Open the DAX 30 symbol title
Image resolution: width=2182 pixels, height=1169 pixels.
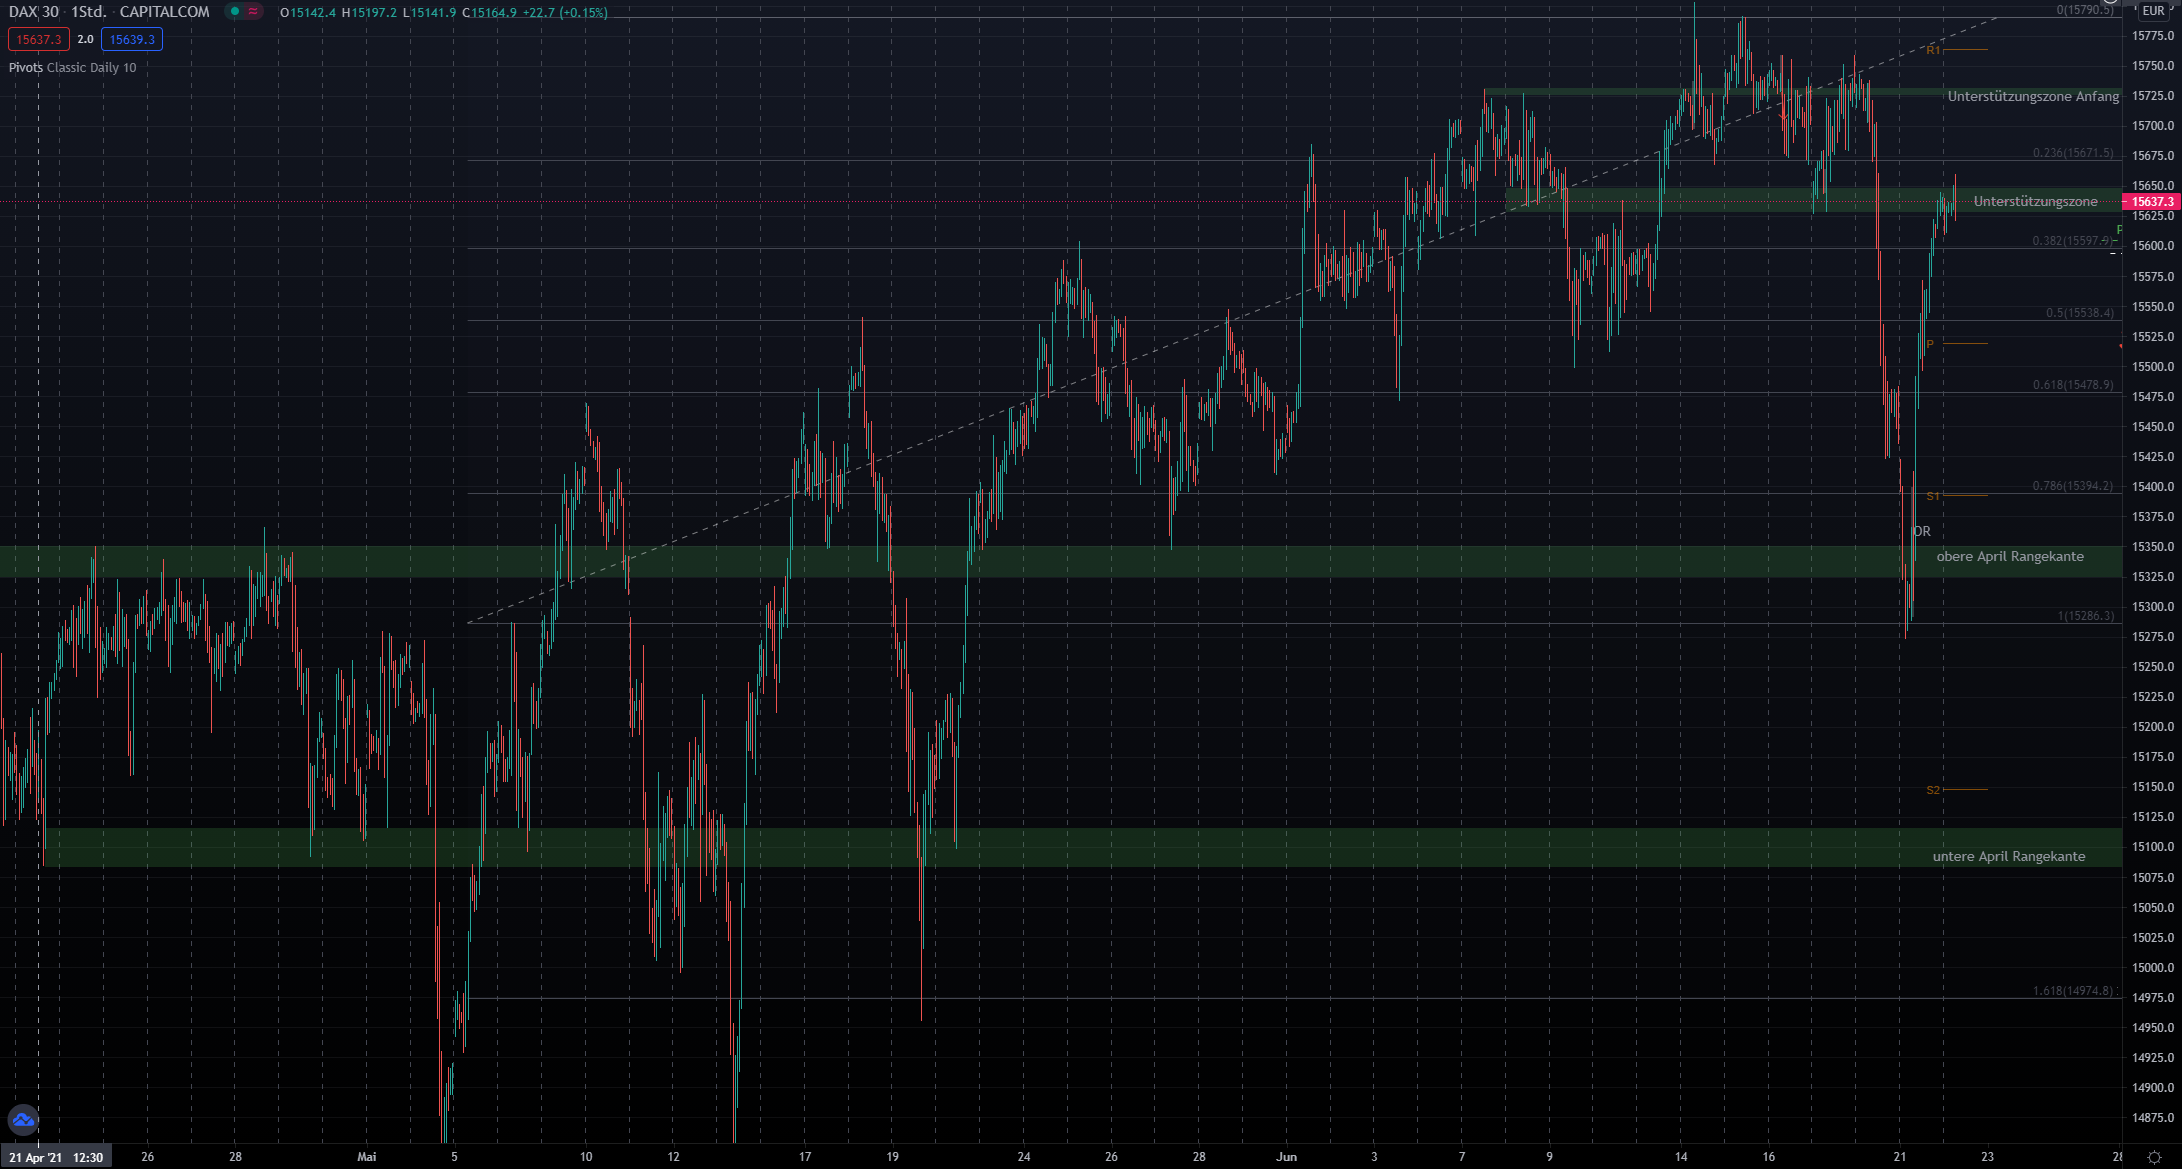pos(34,12)
